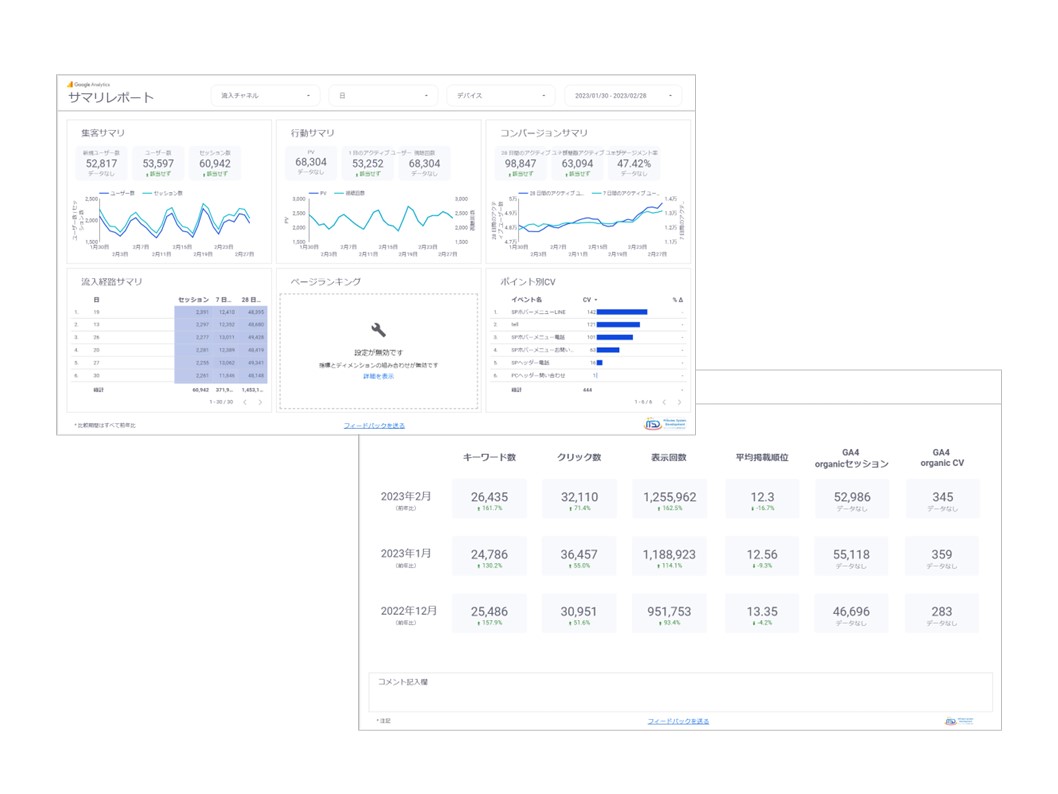Open the 日 dropdown filter
1058x794 pixels.
pyautogui.click(x=383, y=96)
